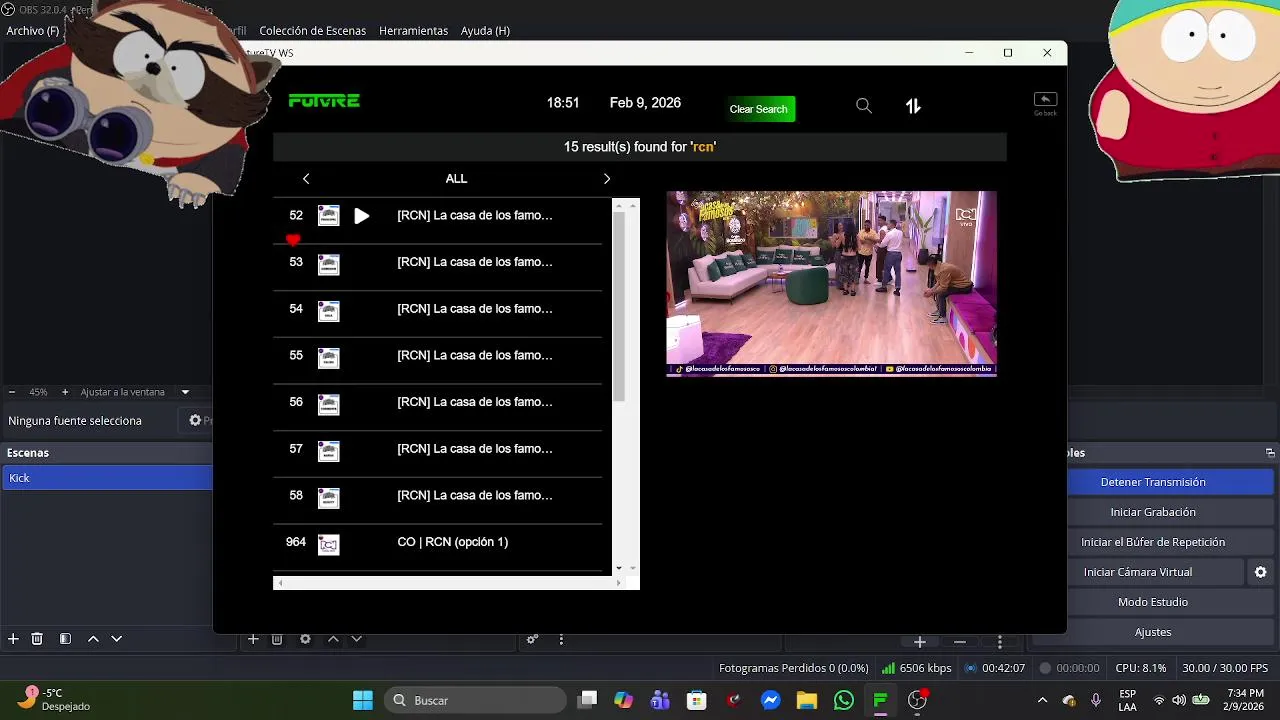Go to previous category with left chevron
The height and width of the screenshot is (720, 1280).
[306, 179]
